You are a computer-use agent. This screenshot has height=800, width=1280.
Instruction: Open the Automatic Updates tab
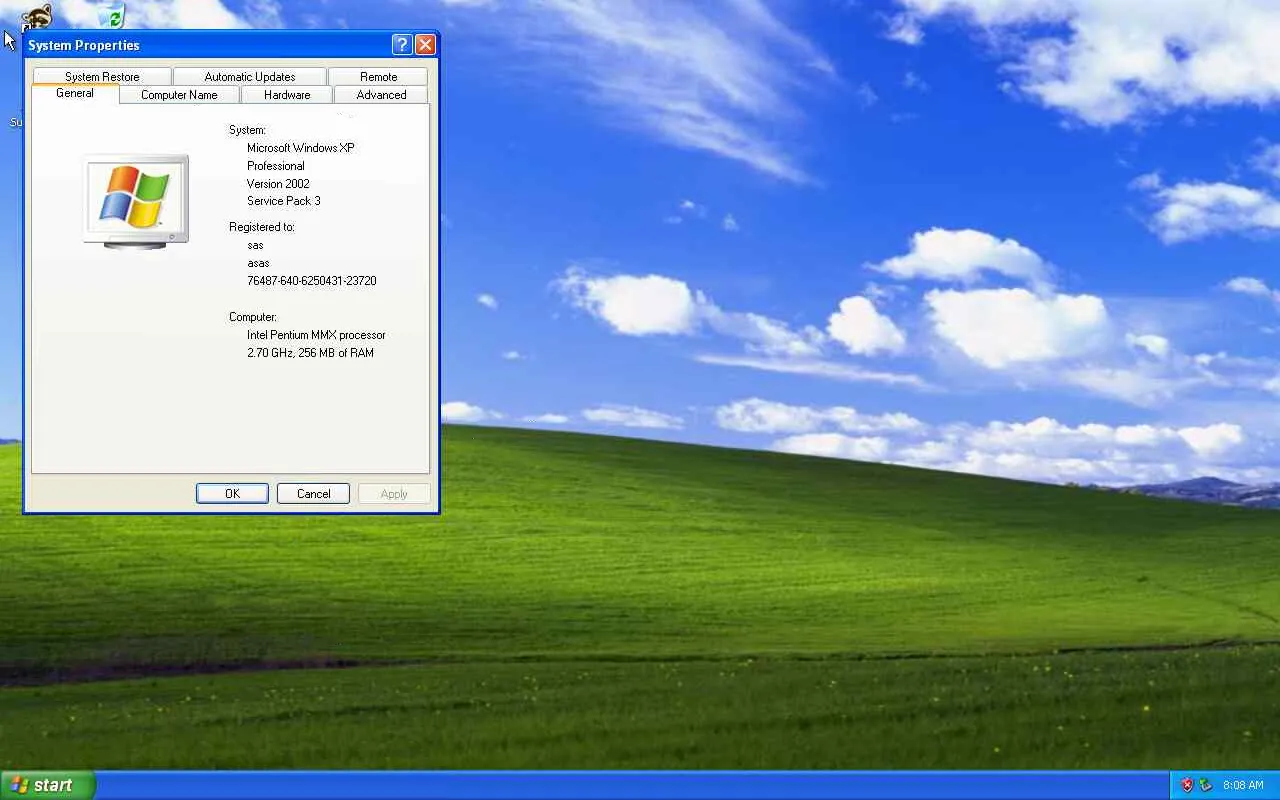[250, 77]
